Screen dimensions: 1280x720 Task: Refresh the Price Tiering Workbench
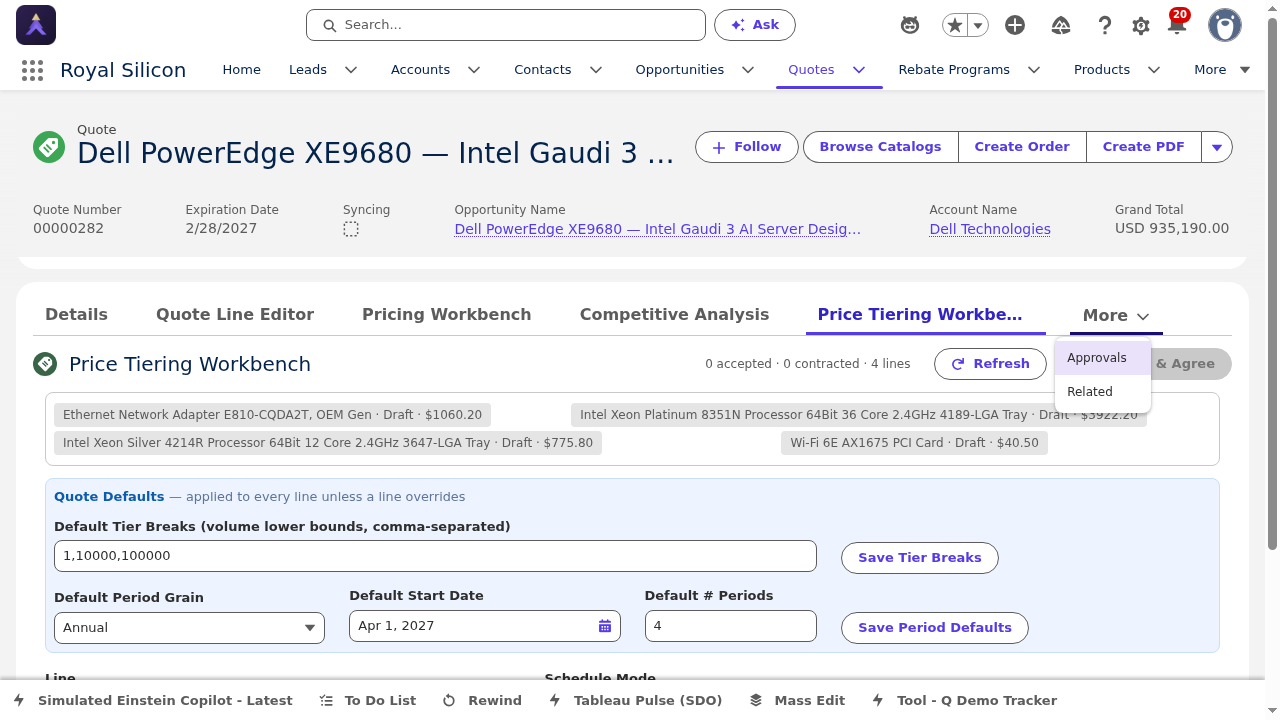click(x=990, y=364)
